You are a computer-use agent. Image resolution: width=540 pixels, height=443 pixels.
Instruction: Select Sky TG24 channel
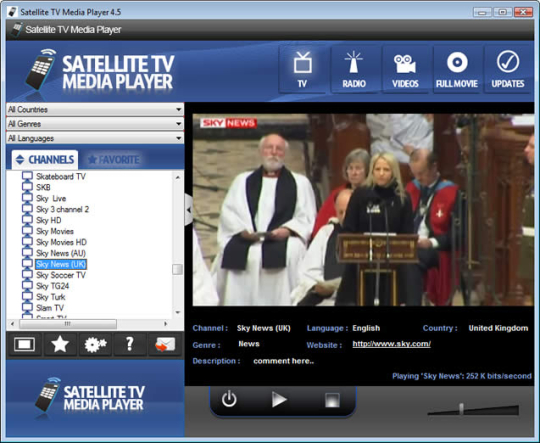[52, 286]
